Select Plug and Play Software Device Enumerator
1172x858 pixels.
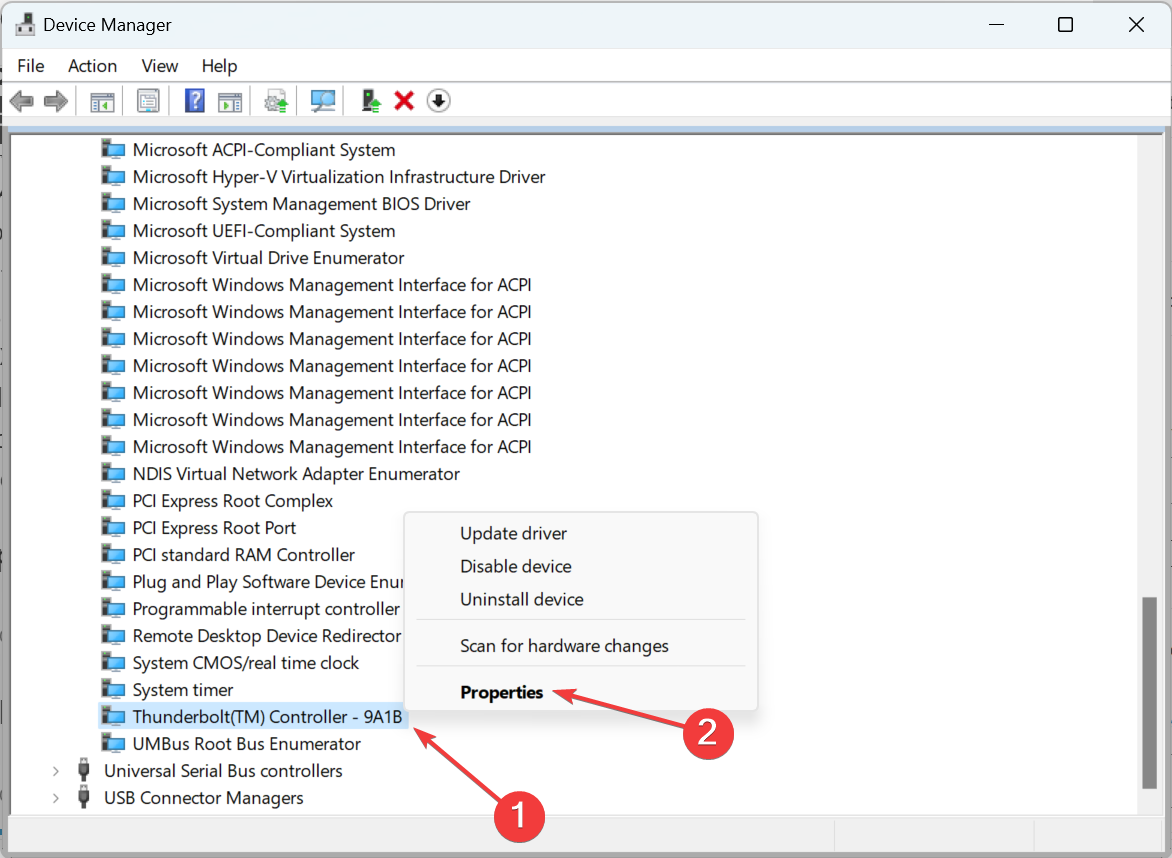[268, 582]
